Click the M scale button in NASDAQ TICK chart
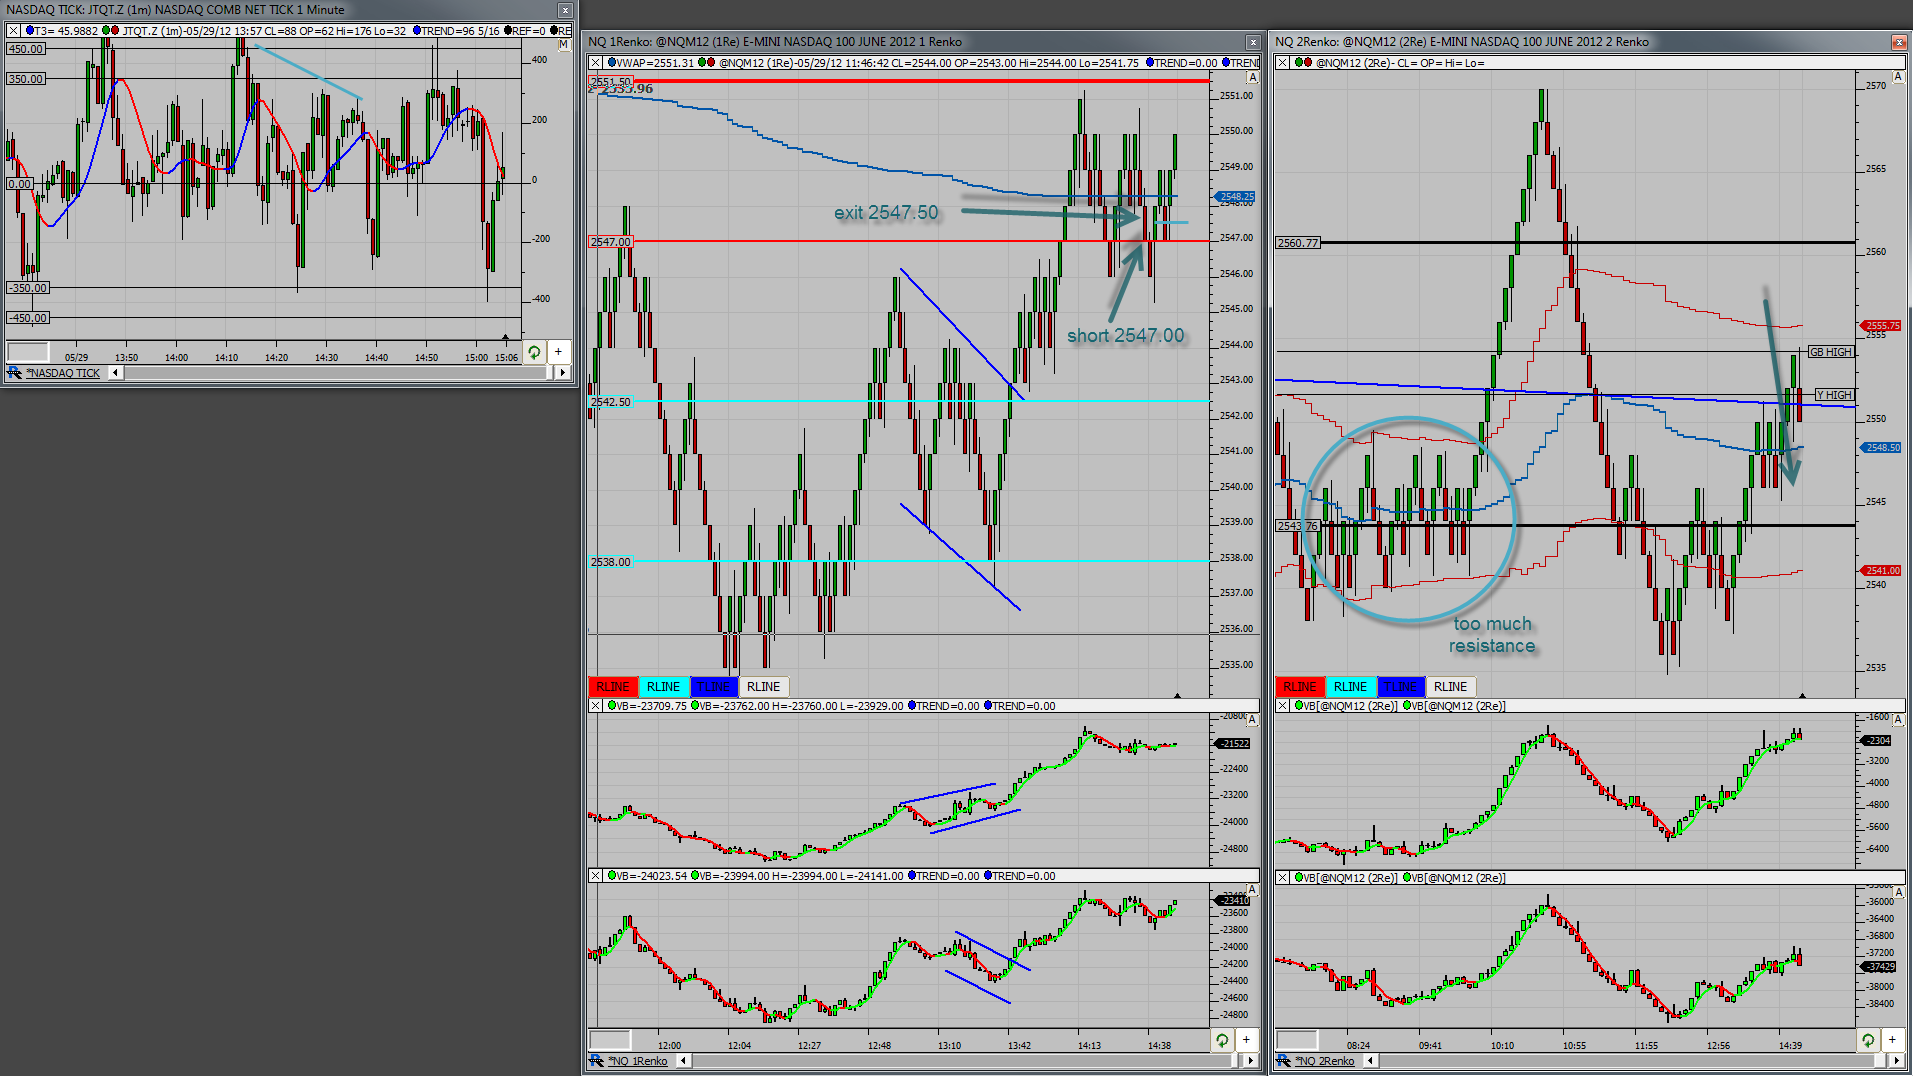The image size is (1913, 1076). click(x=564, y=44)
